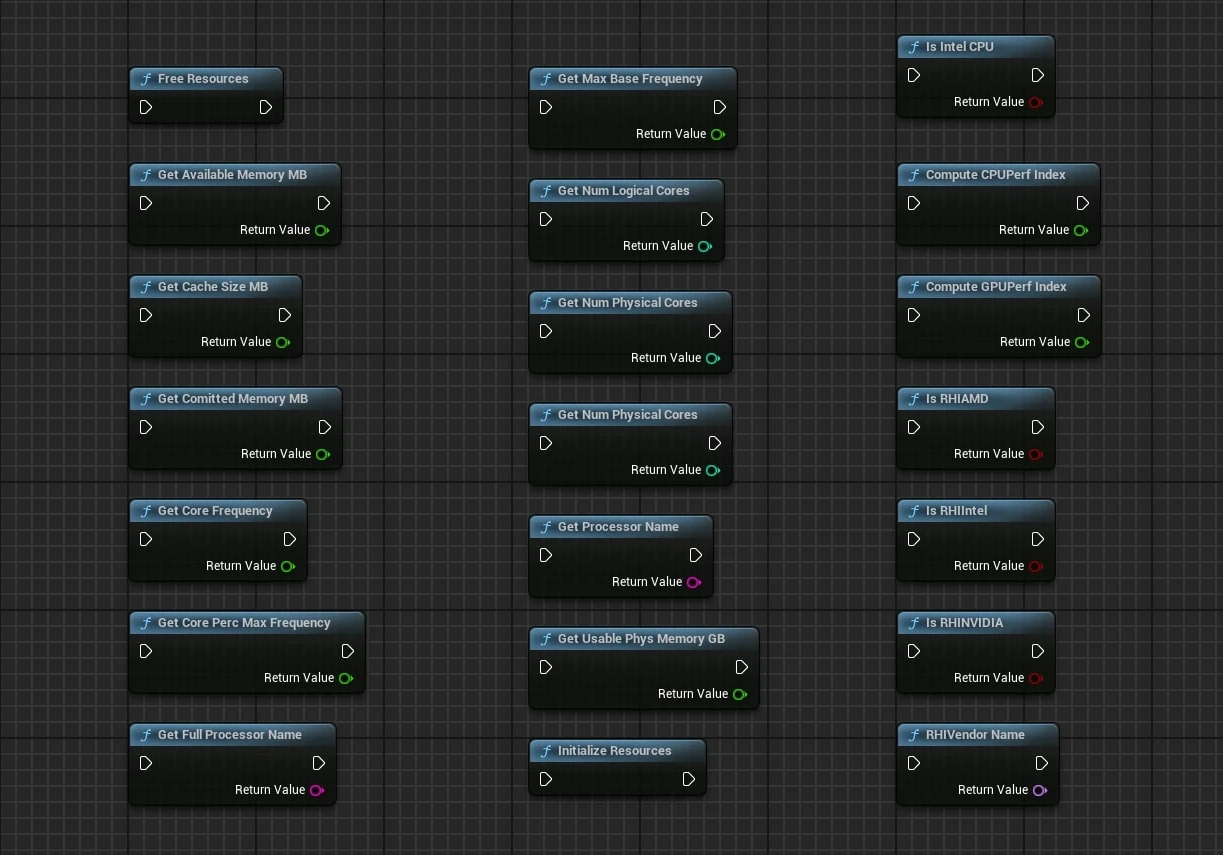Click output exec pin of Get Max Base Frequency
The width and height of the screenshot is (1223, 855).
click(x=720, y=107)
